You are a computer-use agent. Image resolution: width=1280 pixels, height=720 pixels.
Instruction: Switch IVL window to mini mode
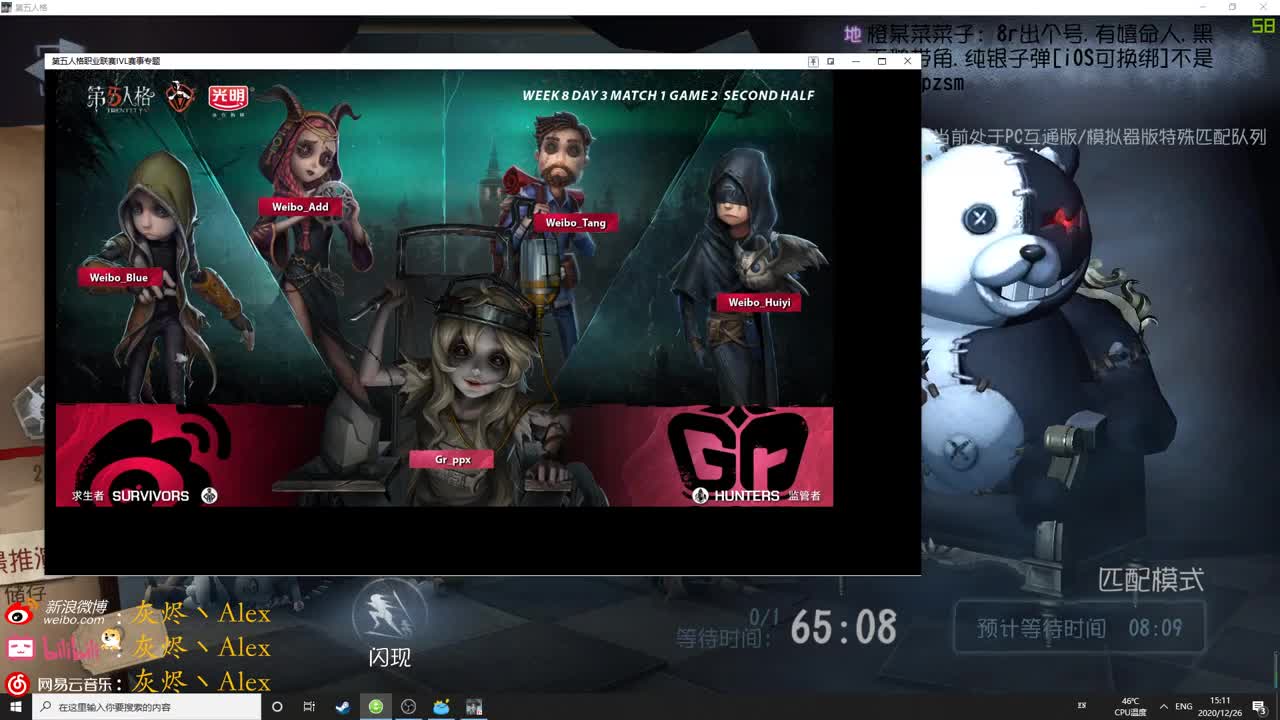831,61
